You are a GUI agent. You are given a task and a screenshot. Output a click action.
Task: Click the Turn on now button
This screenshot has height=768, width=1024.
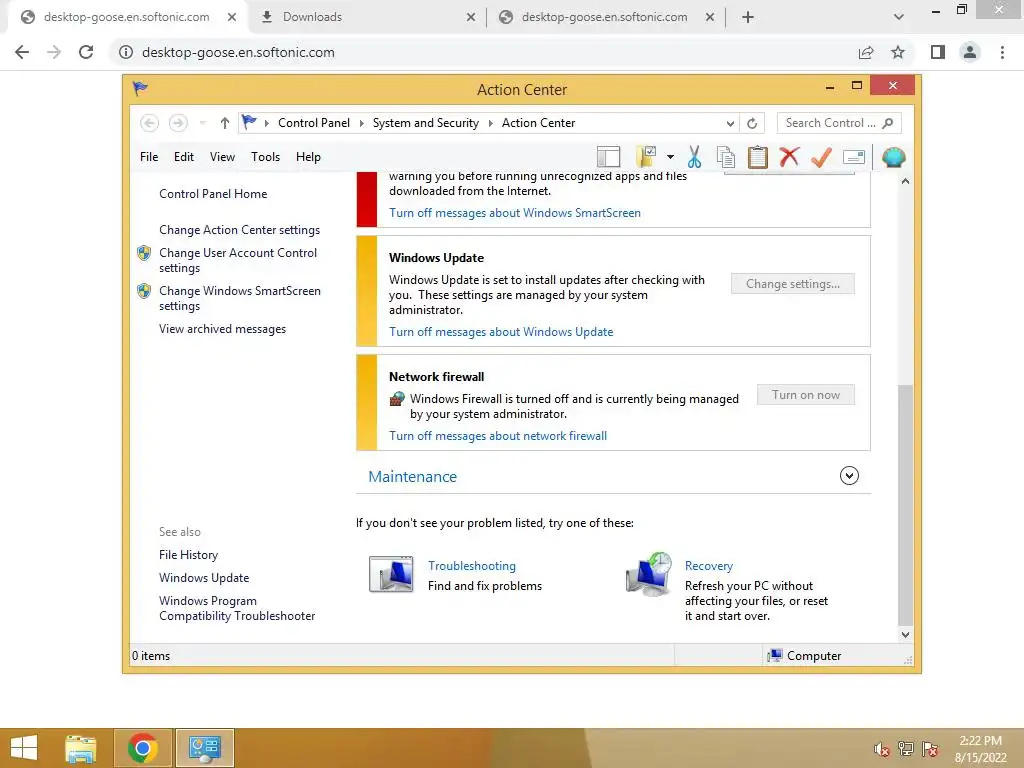pos(806,395)
